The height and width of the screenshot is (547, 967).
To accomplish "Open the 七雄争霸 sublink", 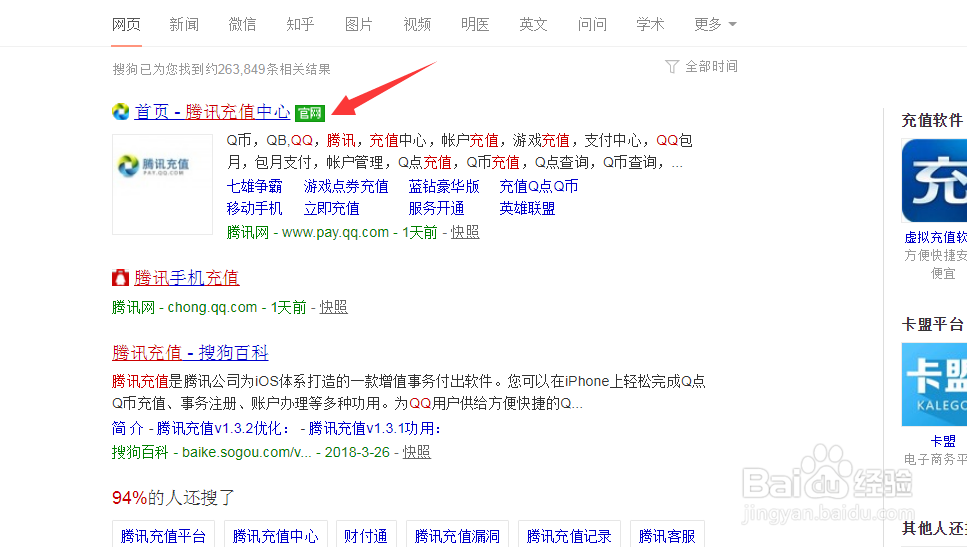I will point(254,186).
